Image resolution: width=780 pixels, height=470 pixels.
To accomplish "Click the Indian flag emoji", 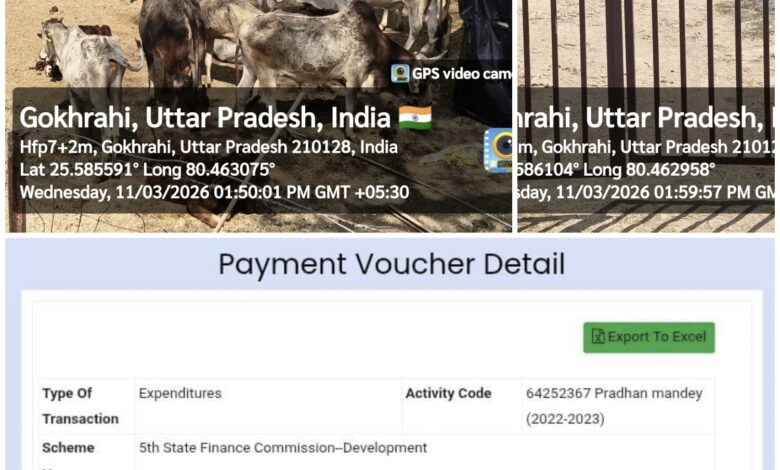I will 415,118.
